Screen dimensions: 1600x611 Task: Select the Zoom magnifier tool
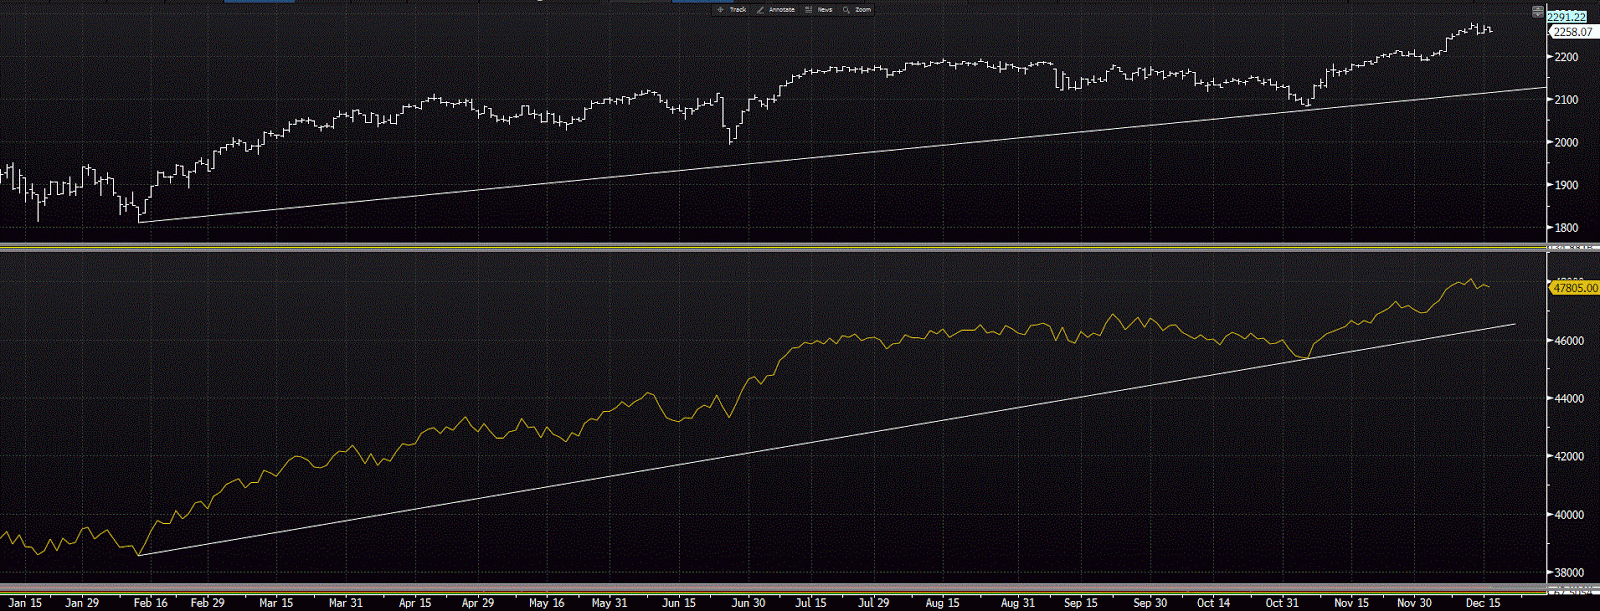(x=857, y=9)
